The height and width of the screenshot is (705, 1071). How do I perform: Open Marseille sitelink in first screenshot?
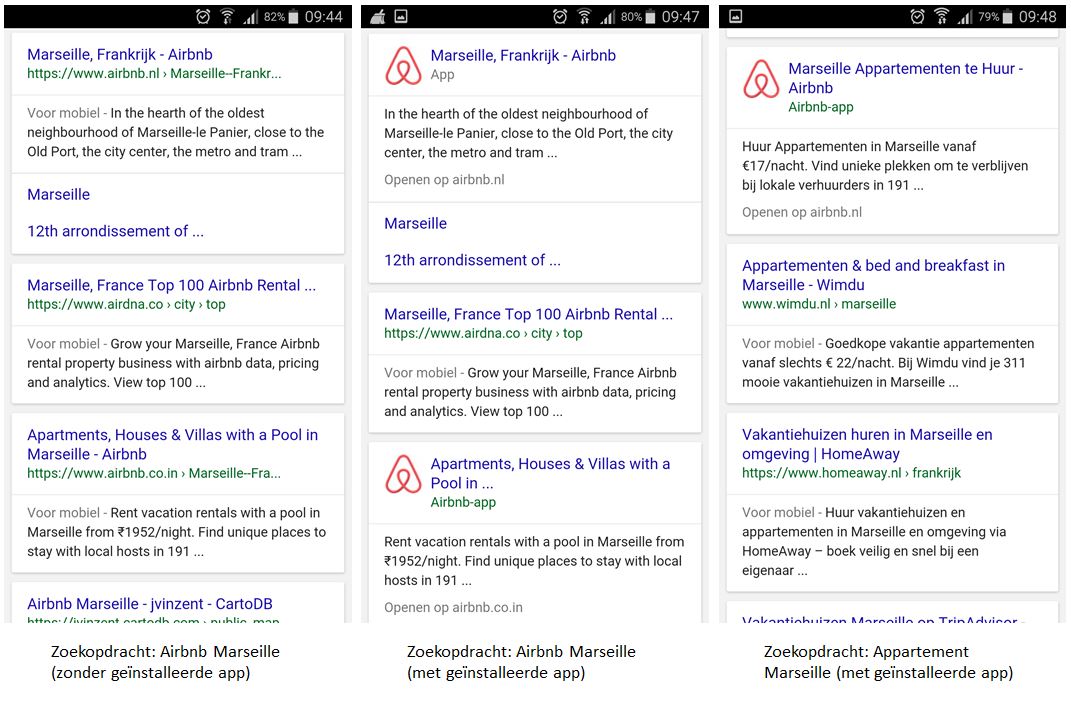click(x=59, y=194)
